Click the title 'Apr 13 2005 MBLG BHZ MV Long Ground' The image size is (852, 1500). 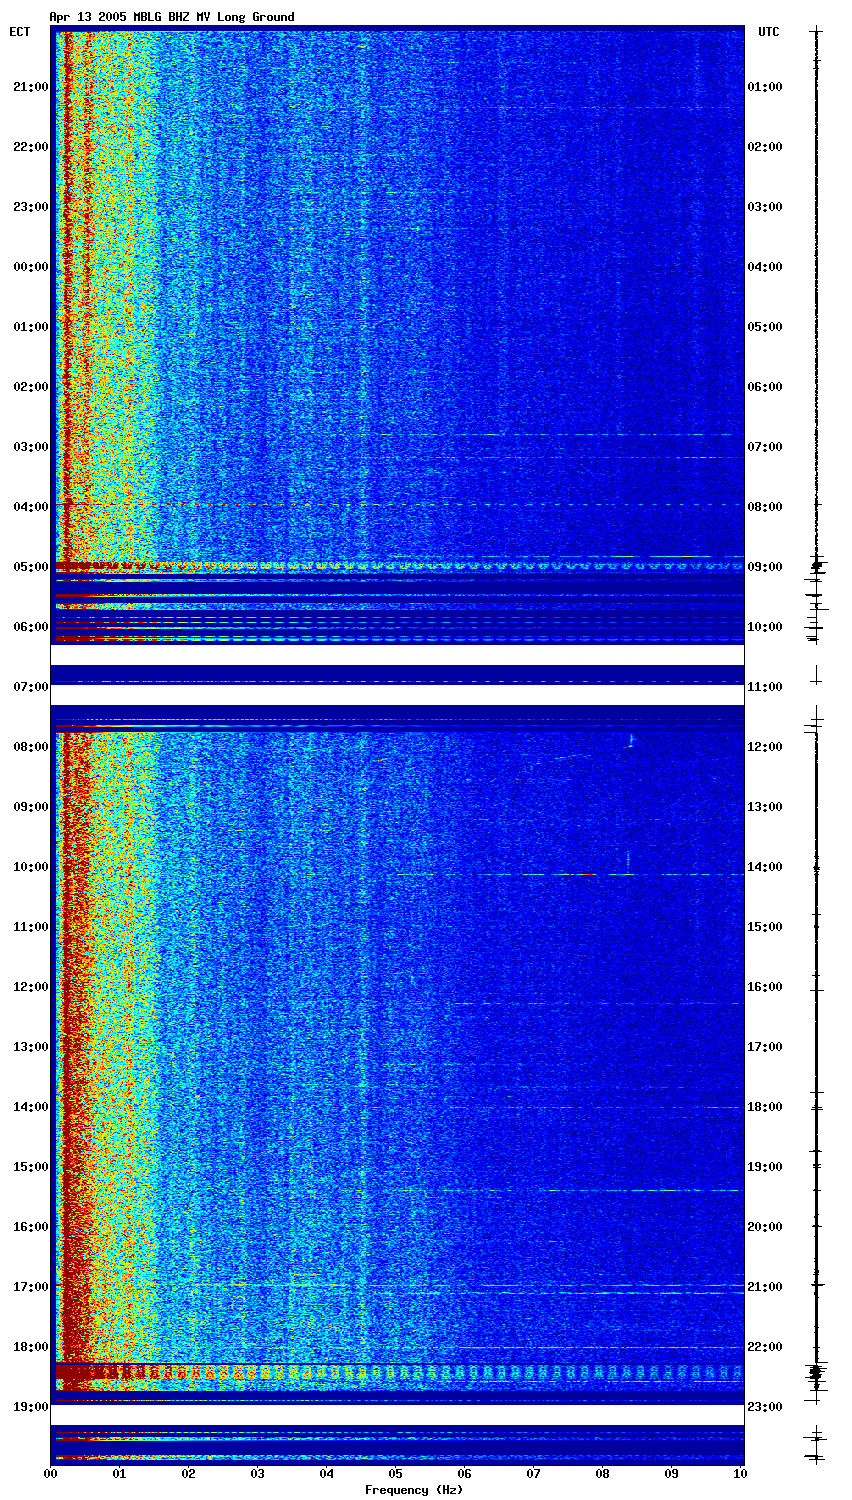point(172,17)
